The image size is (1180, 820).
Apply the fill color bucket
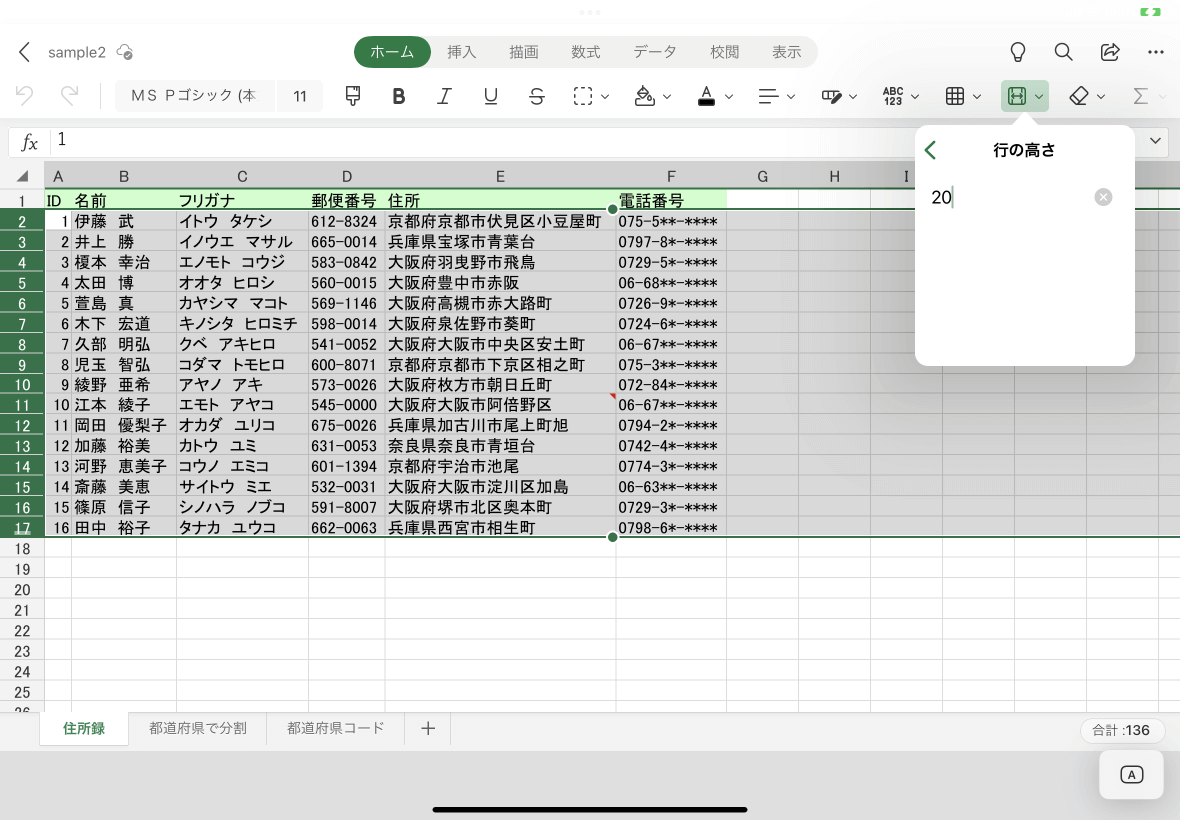[644, 96]
